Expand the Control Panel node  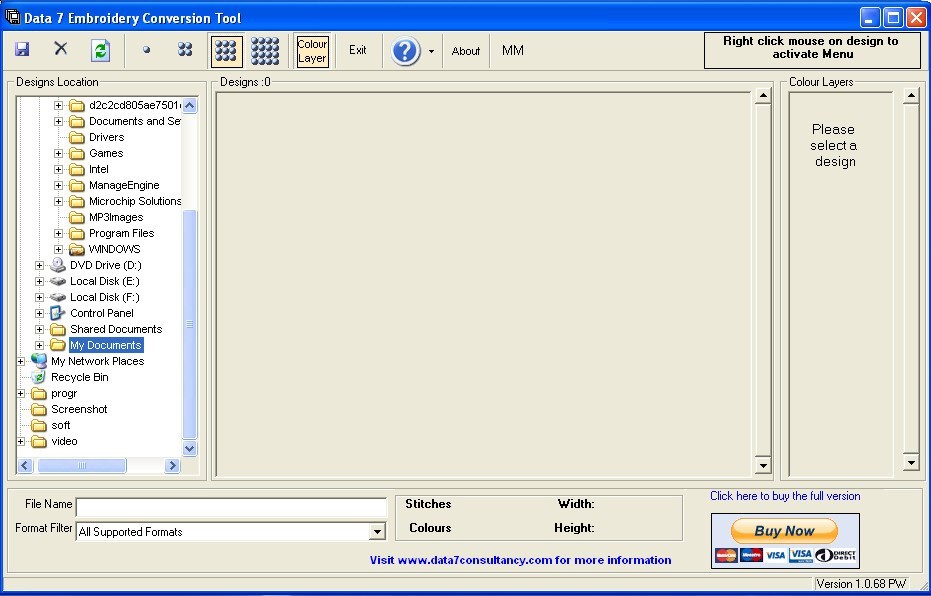pos(39,313)
